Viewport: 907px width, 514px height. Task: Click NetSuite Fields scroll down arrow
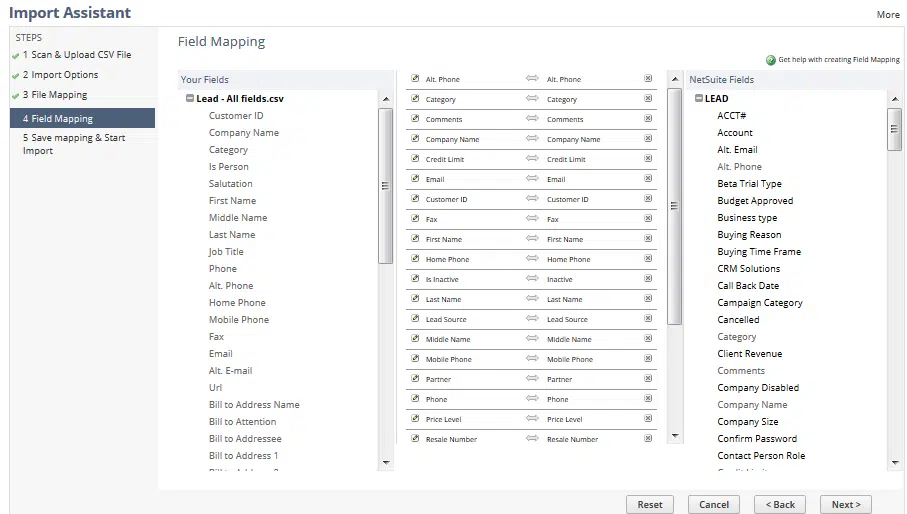895,463
